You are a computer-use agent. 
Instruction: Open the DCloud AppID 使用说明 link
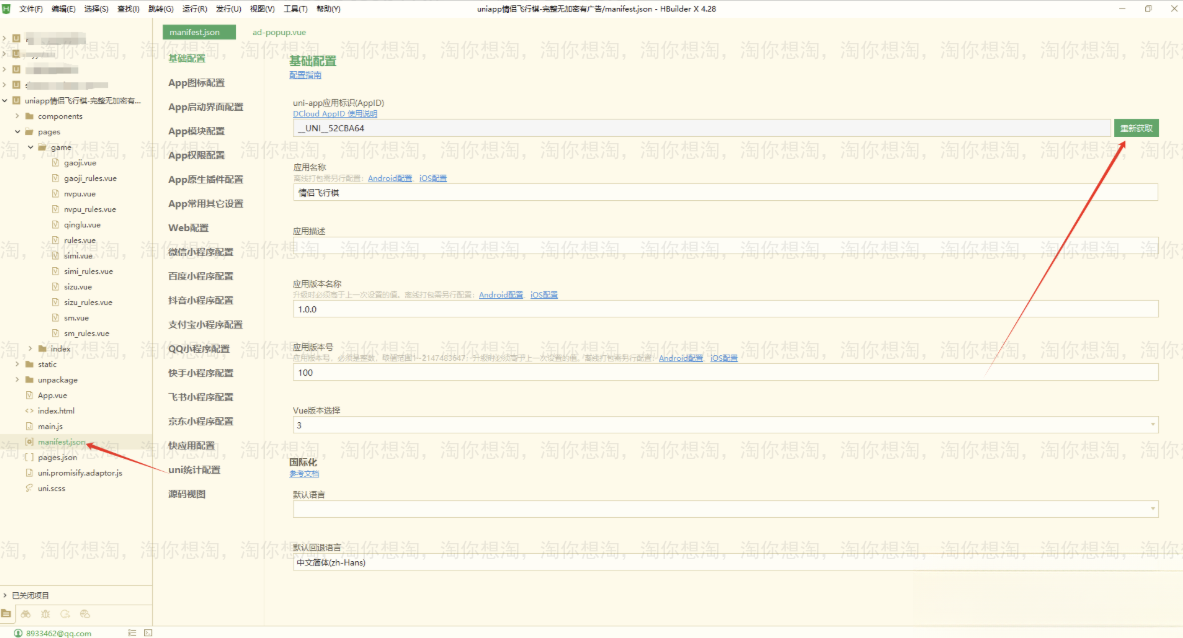pos(335,114)
